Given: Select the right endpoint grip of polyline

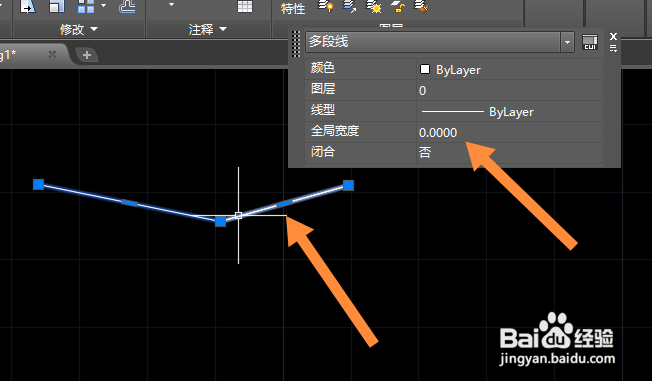Looking at the screenshot, I should (348, 186).
